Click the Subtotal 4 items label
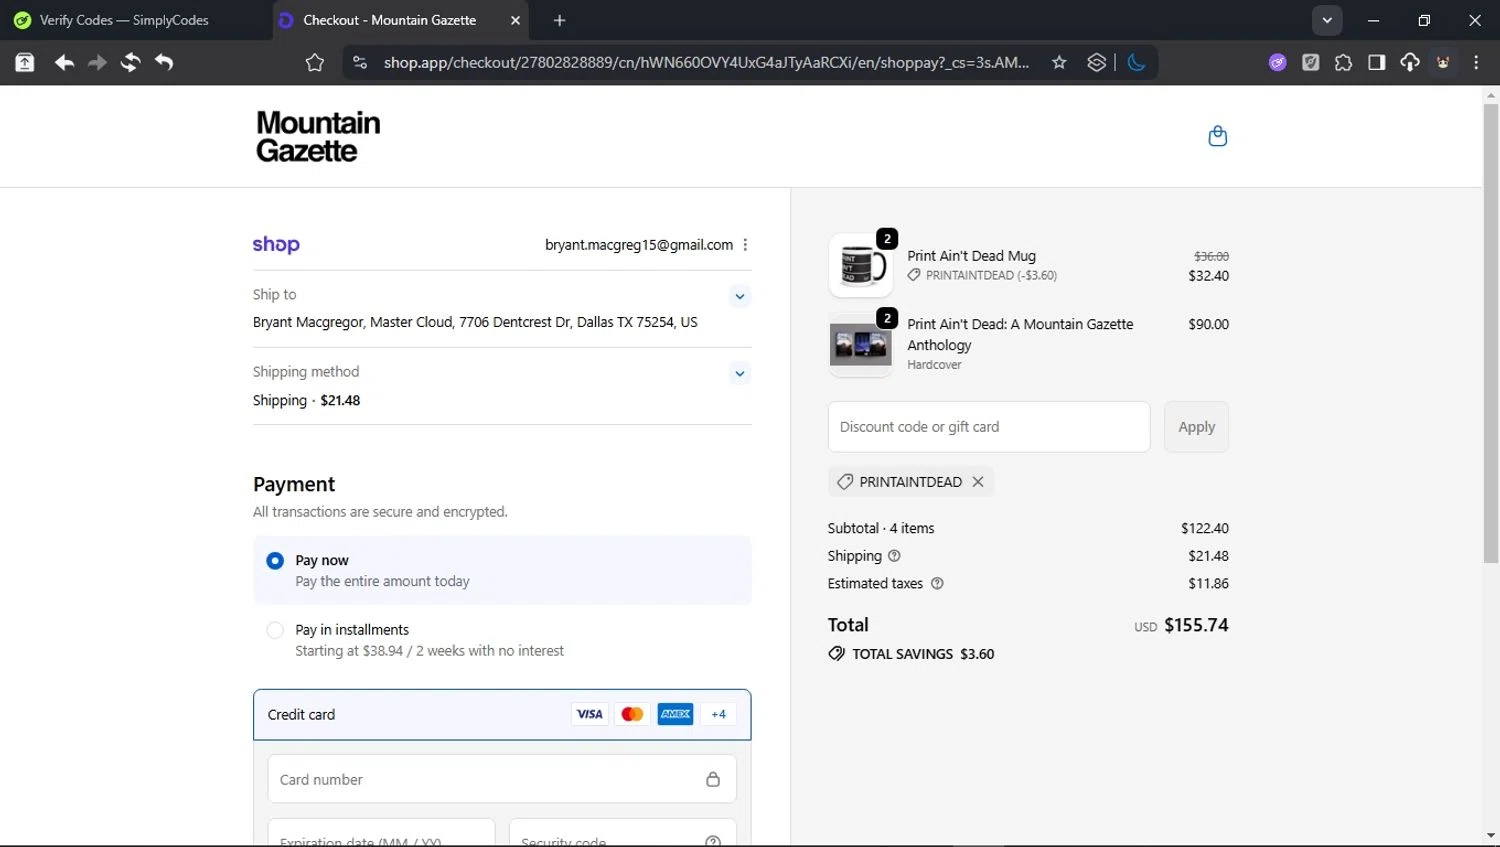Screen dimensions: 1500x847 click(x=881, y=528)
